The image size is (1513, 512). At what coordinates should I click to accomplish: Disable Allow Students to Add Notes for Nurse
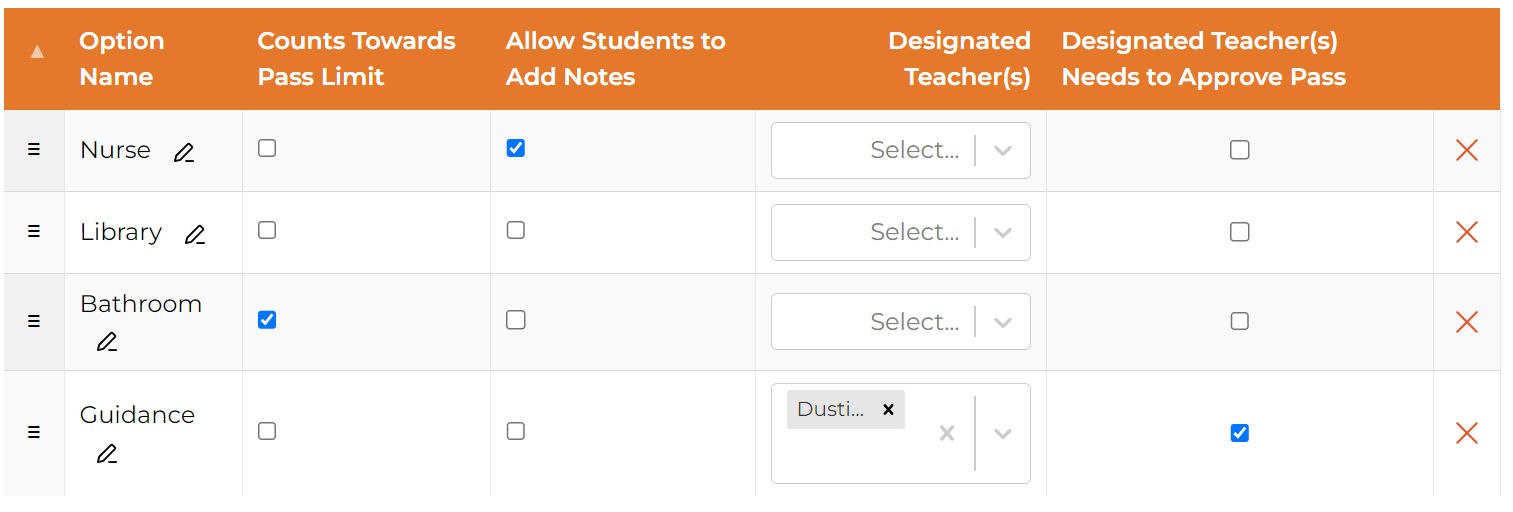(515, 148)
